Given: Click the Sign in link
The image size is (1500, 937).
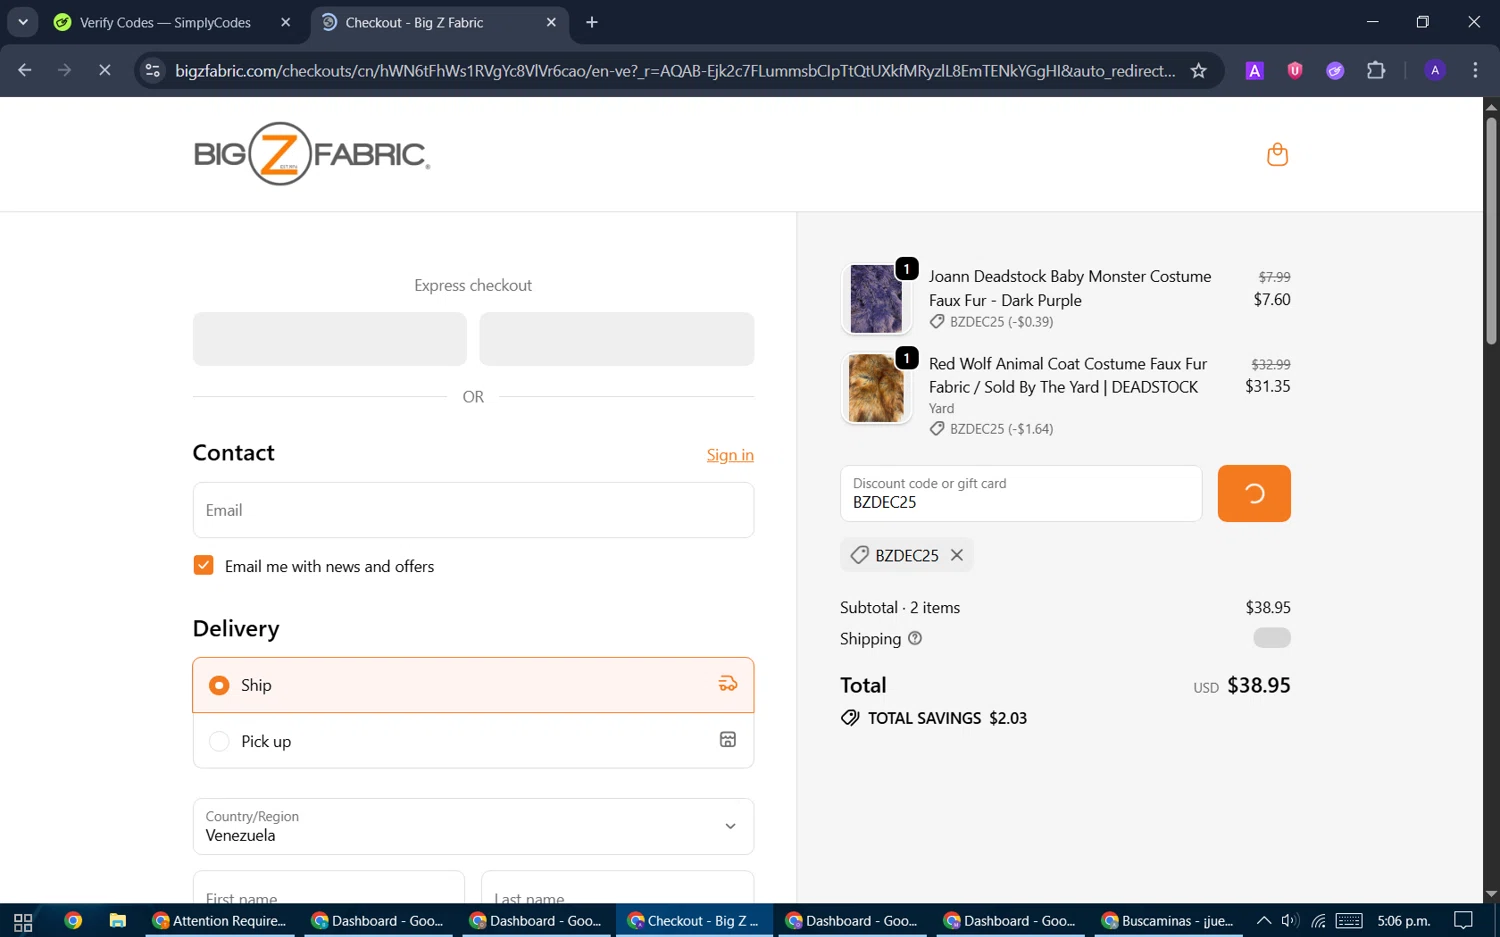Looking at the screenshot, I should click(730, 455).
